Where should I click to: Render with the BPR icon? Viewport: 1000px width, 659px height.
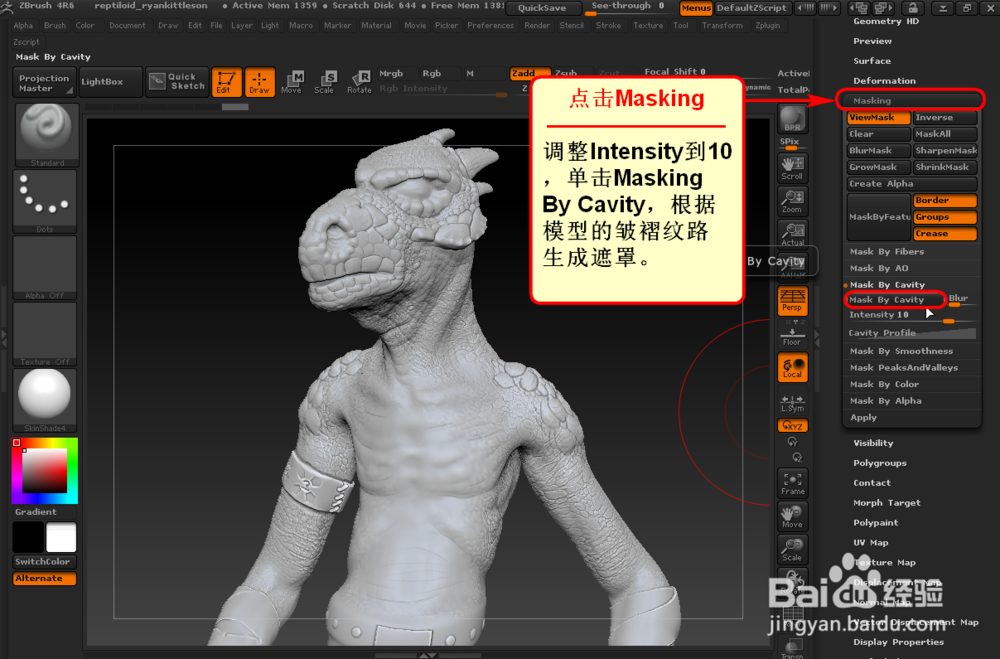793,119
